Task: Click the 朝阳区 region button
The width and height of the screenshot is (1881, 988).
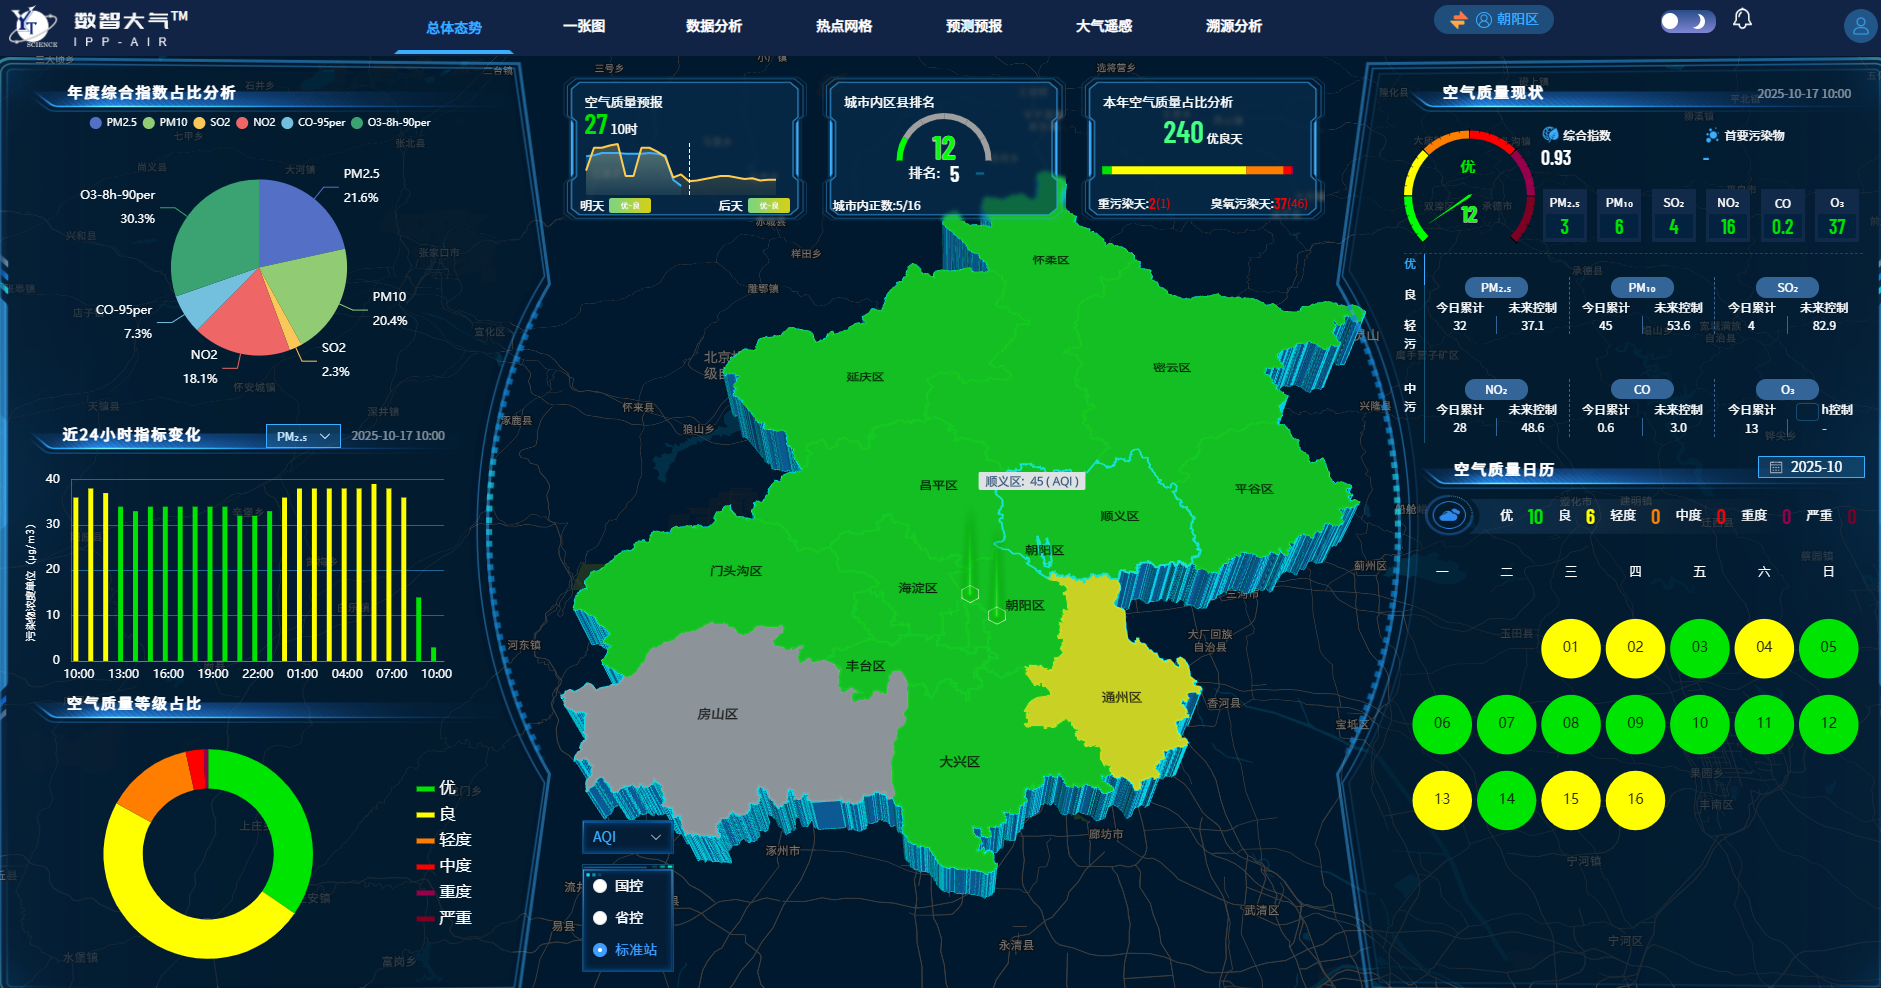Action: [1507, 20]
